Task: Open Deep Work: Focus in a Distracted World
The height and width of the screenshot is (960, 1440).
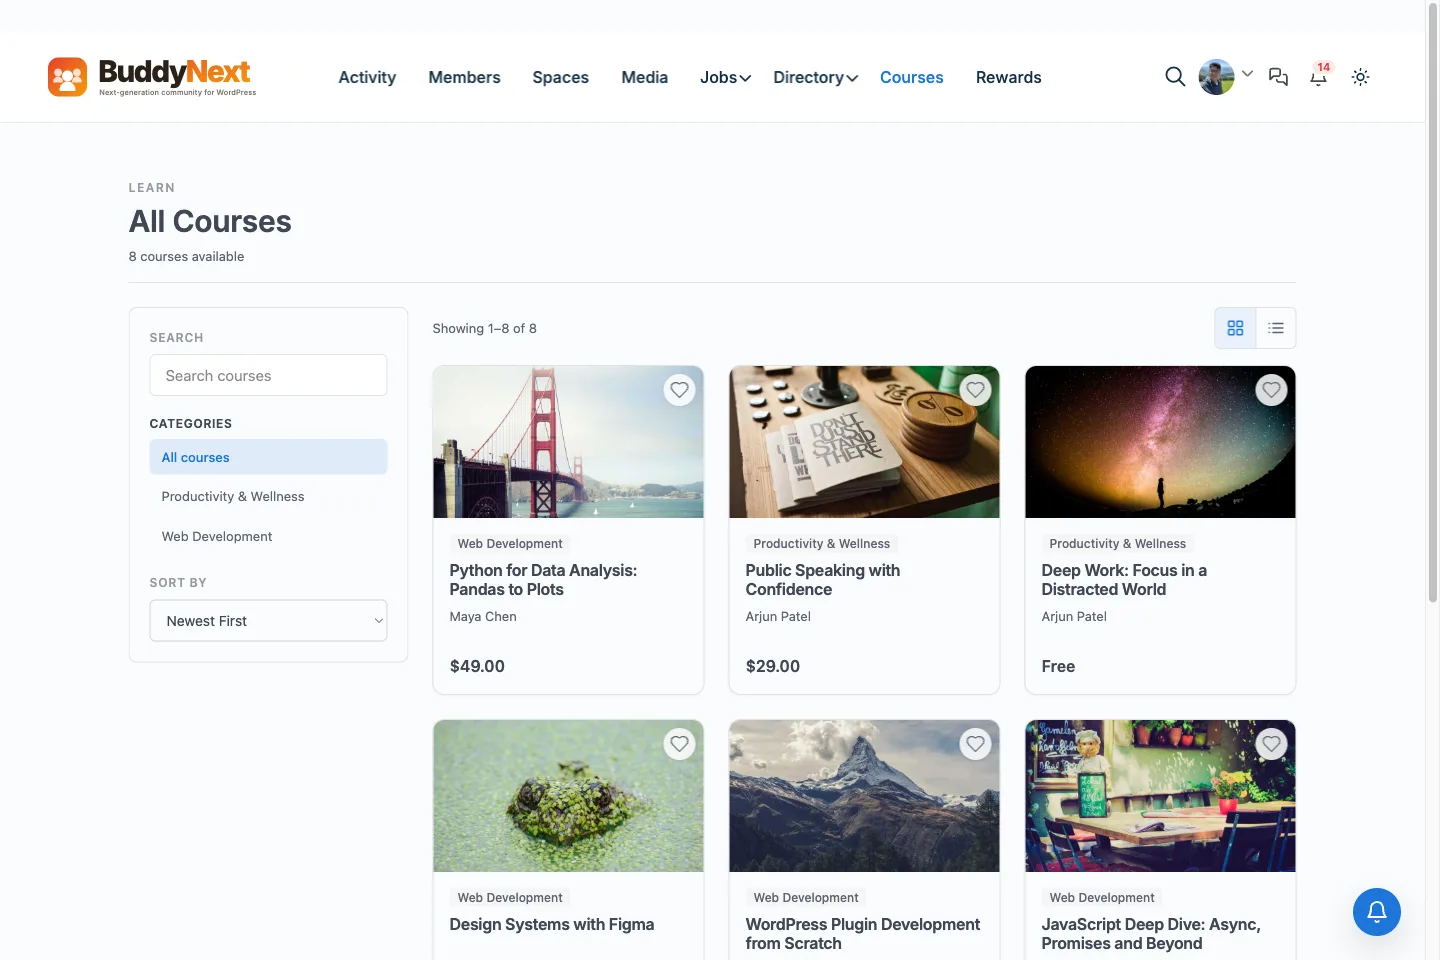Action: point(1123,580)
